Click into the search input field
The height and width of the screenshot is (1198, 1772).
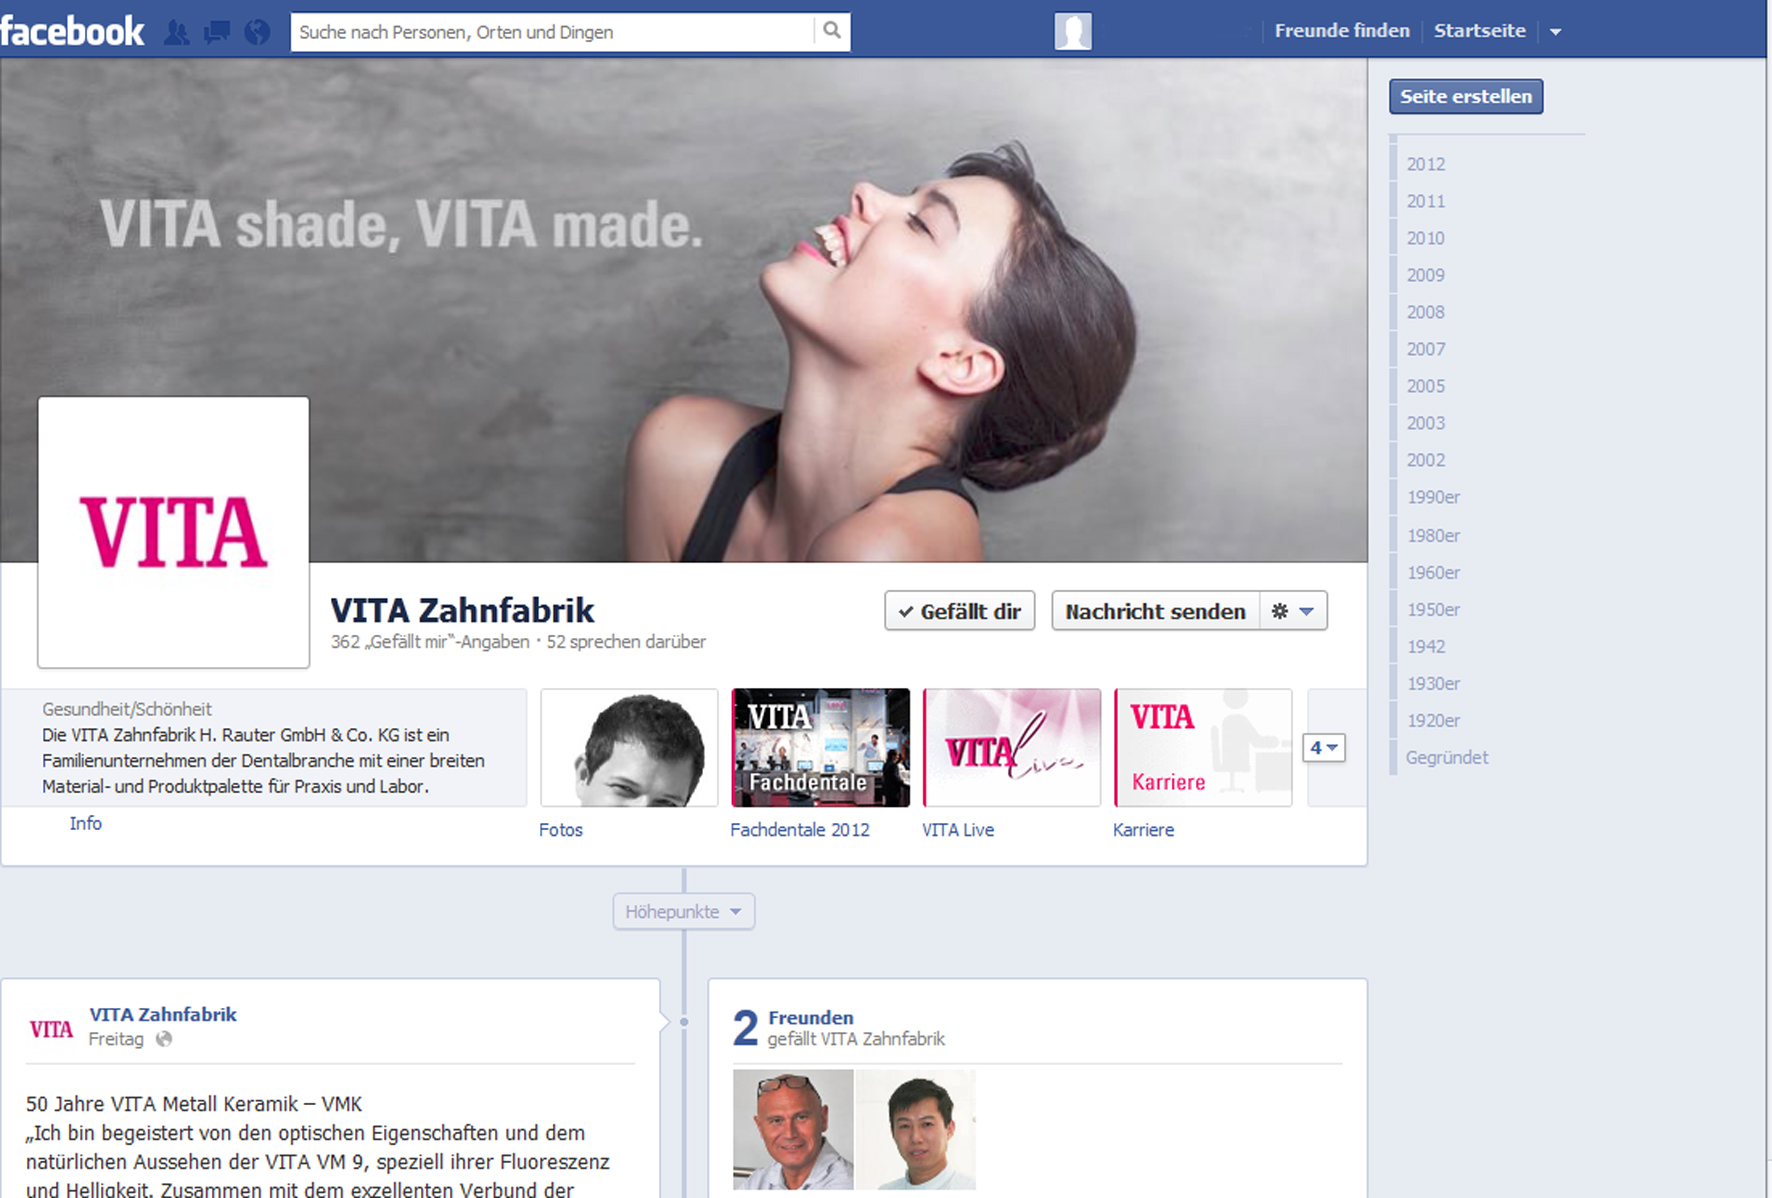click(554, 32)
